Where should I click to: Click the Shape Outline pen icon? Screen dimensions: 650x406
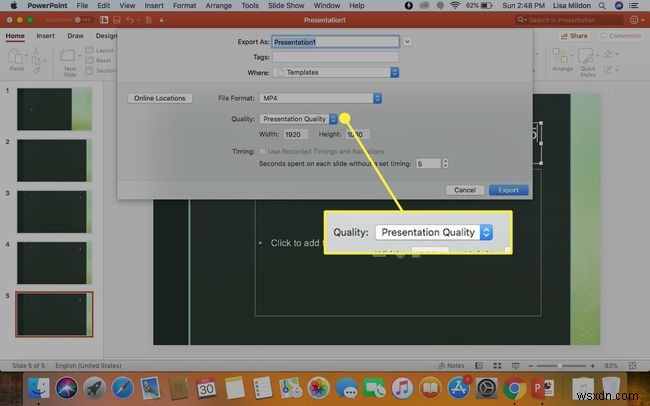(608, 69)
